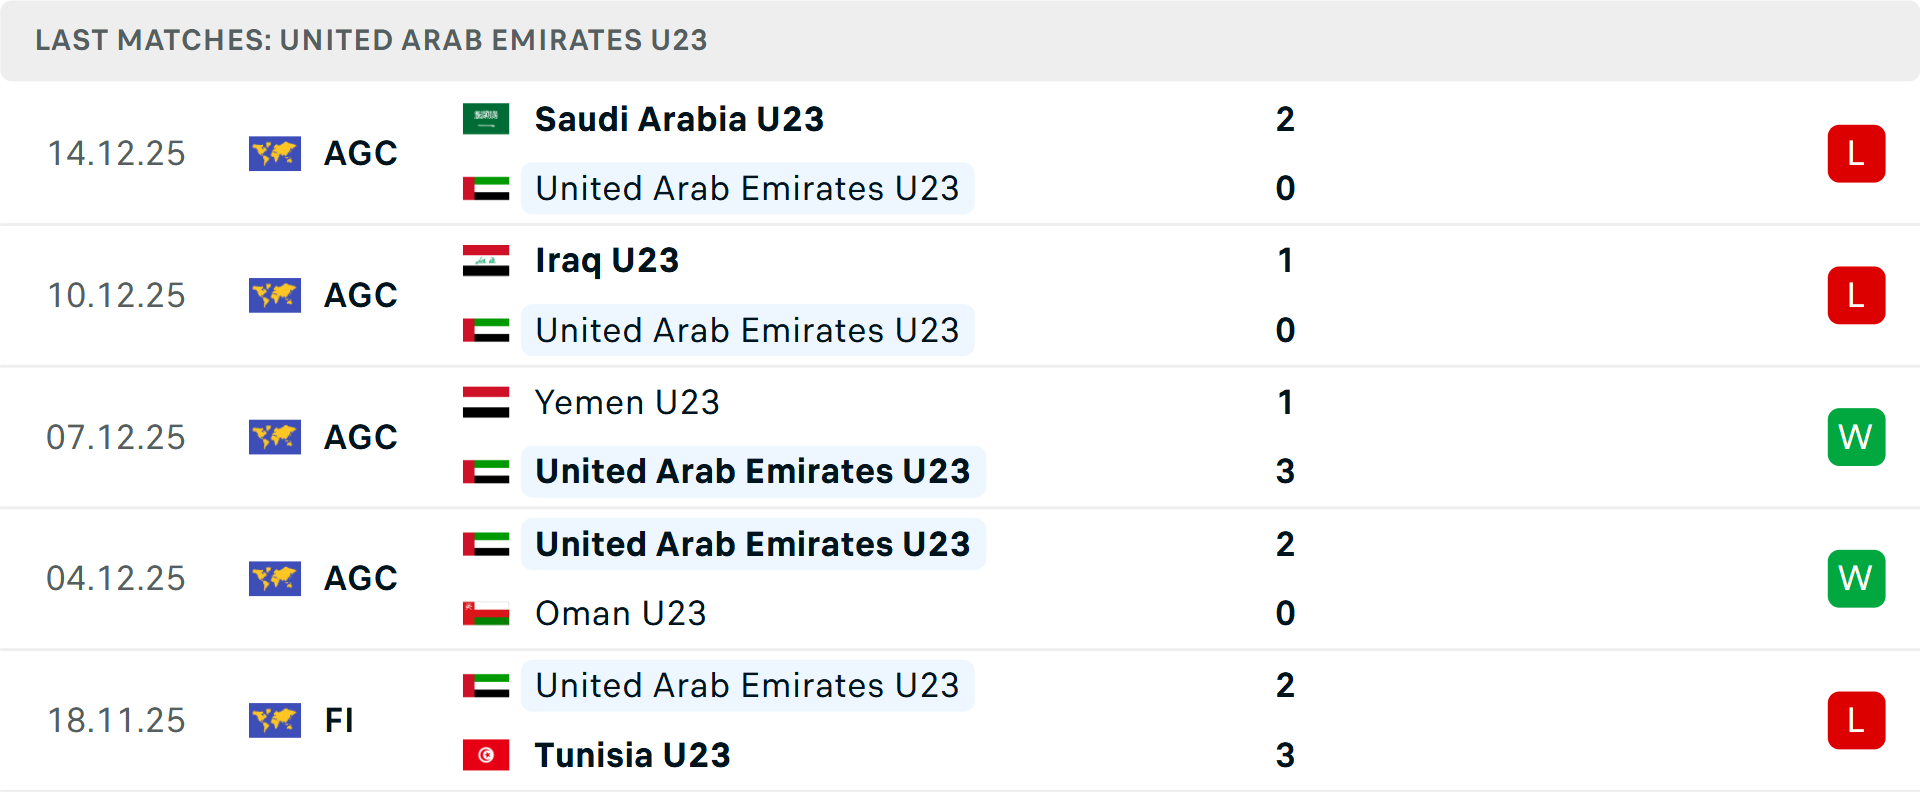The image size is (1920, 792).
Task: Click the Tunisia flag icon
Action: pos(486,755)
